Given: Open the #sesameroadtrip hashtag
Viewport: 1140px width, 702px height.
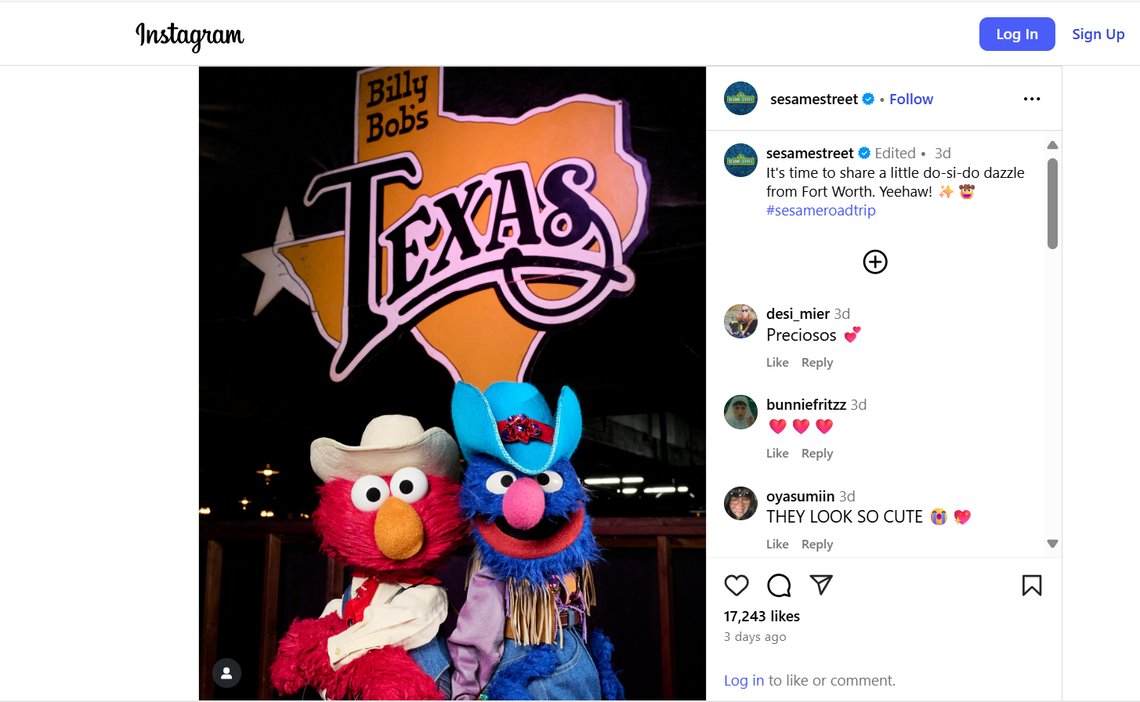Looking at the screenshot, I should point(820,211).
